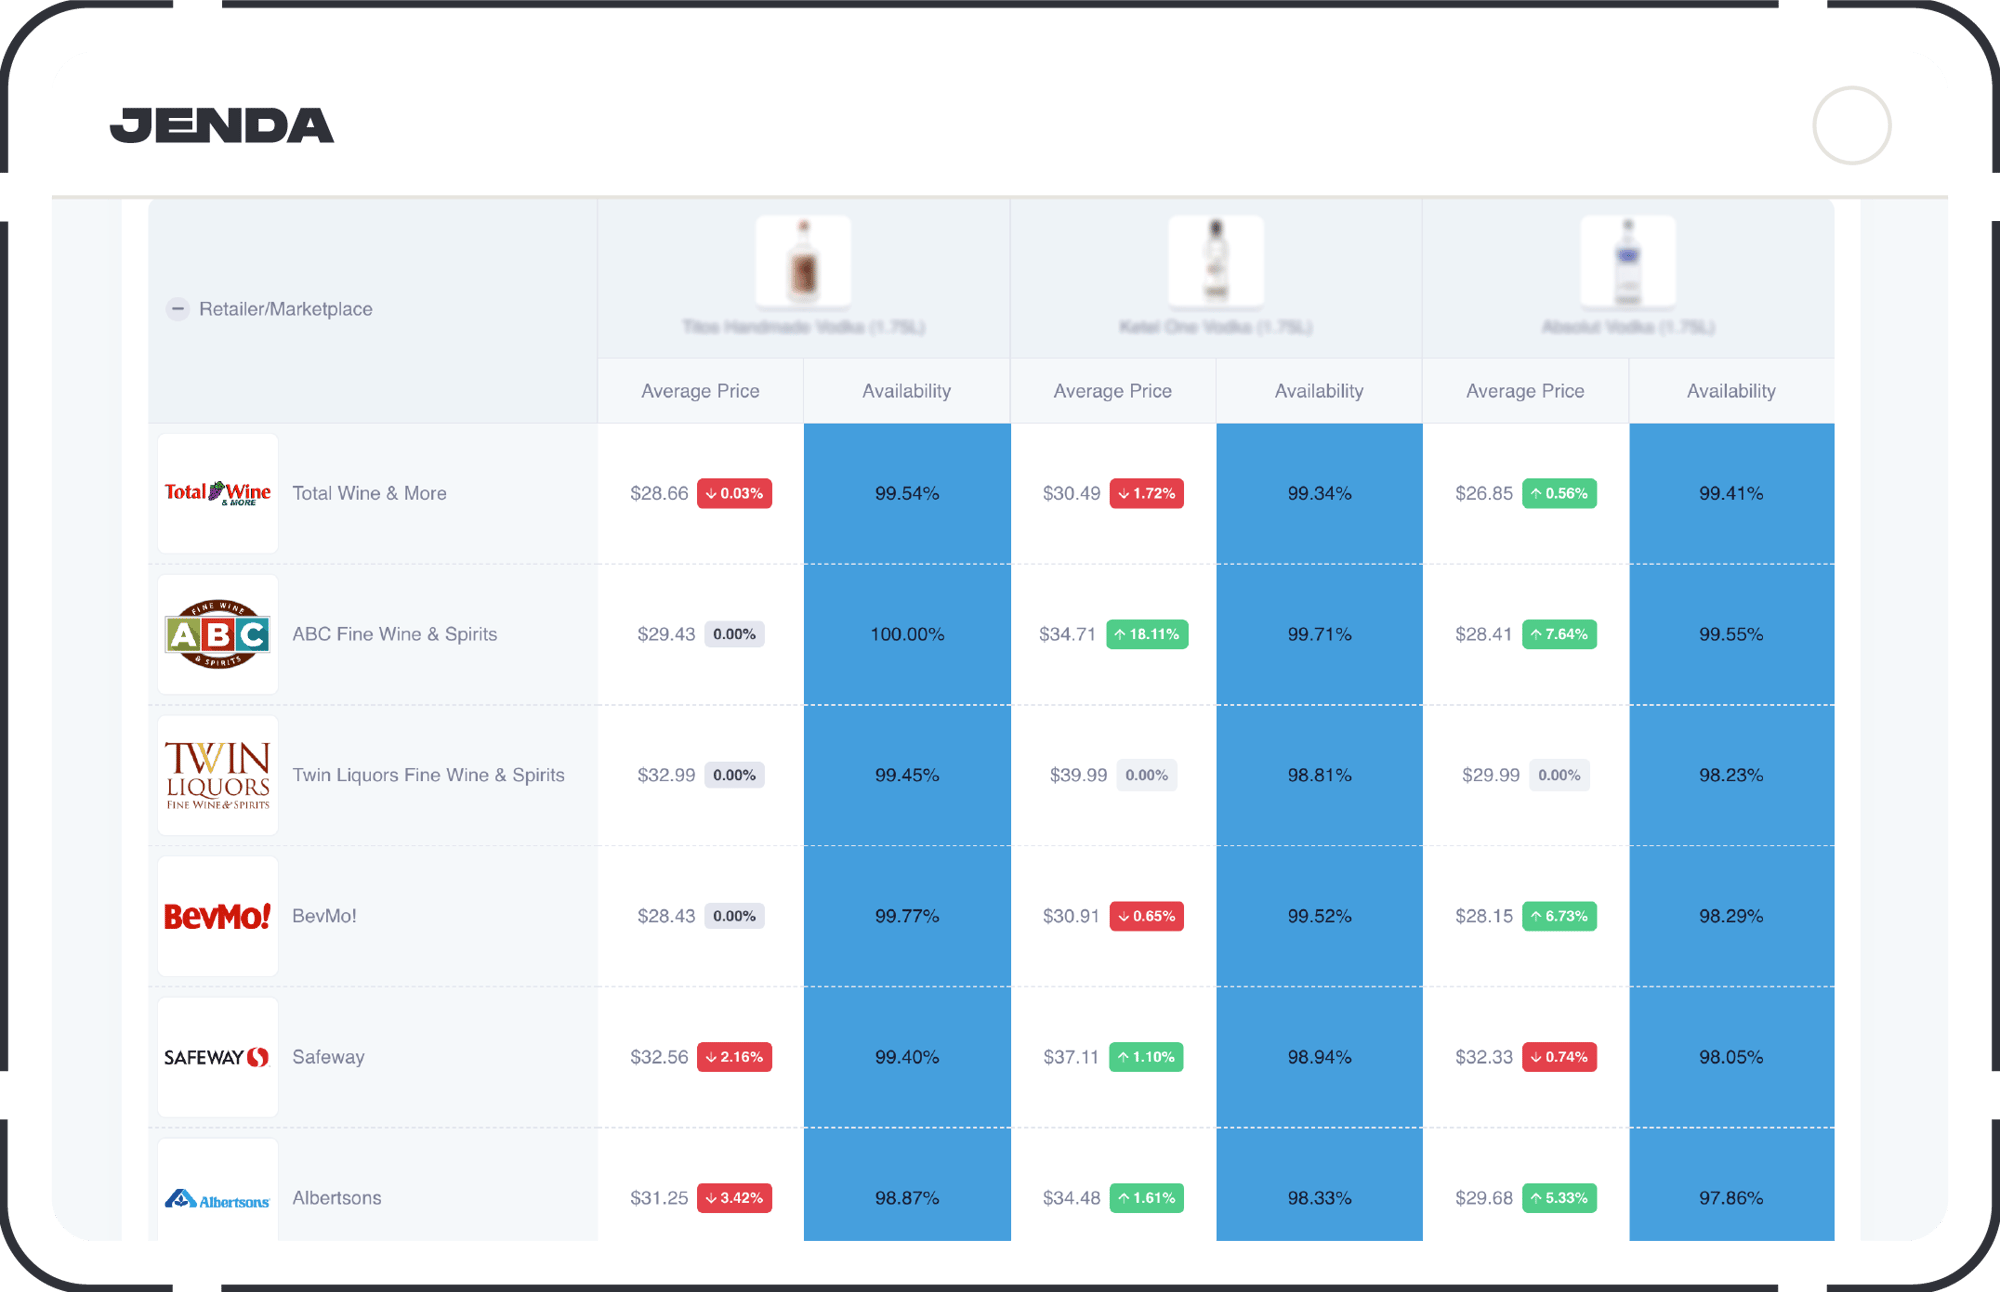
Task: Click the $34.71 average price
Action: pyautogui.click(x=1067, y=634)
